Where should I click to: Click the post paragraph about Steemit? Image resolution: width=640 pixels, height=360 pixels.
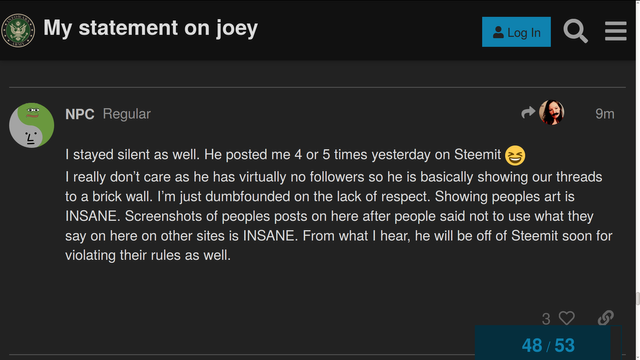tap(339, 205)
